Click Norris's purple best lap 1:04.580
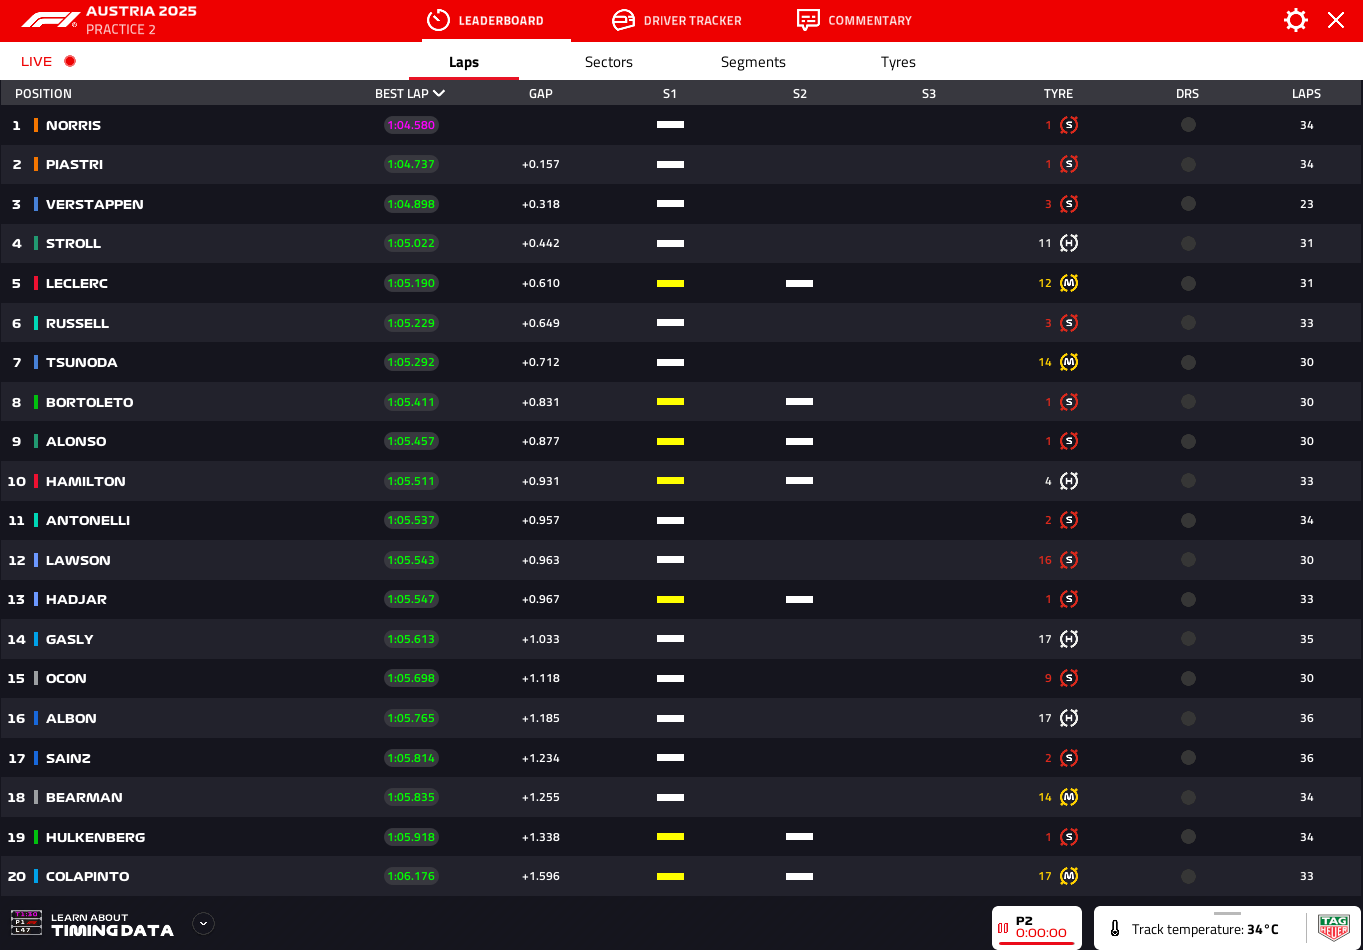The image size is (1363, 950). (x=411, y=125)
